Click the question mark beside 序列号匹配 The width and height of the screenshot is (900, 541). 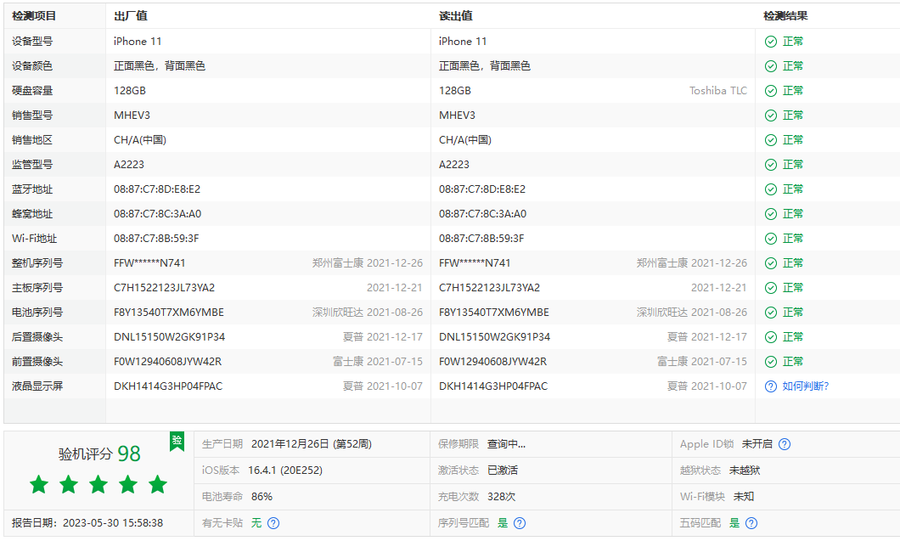point(519,522)
